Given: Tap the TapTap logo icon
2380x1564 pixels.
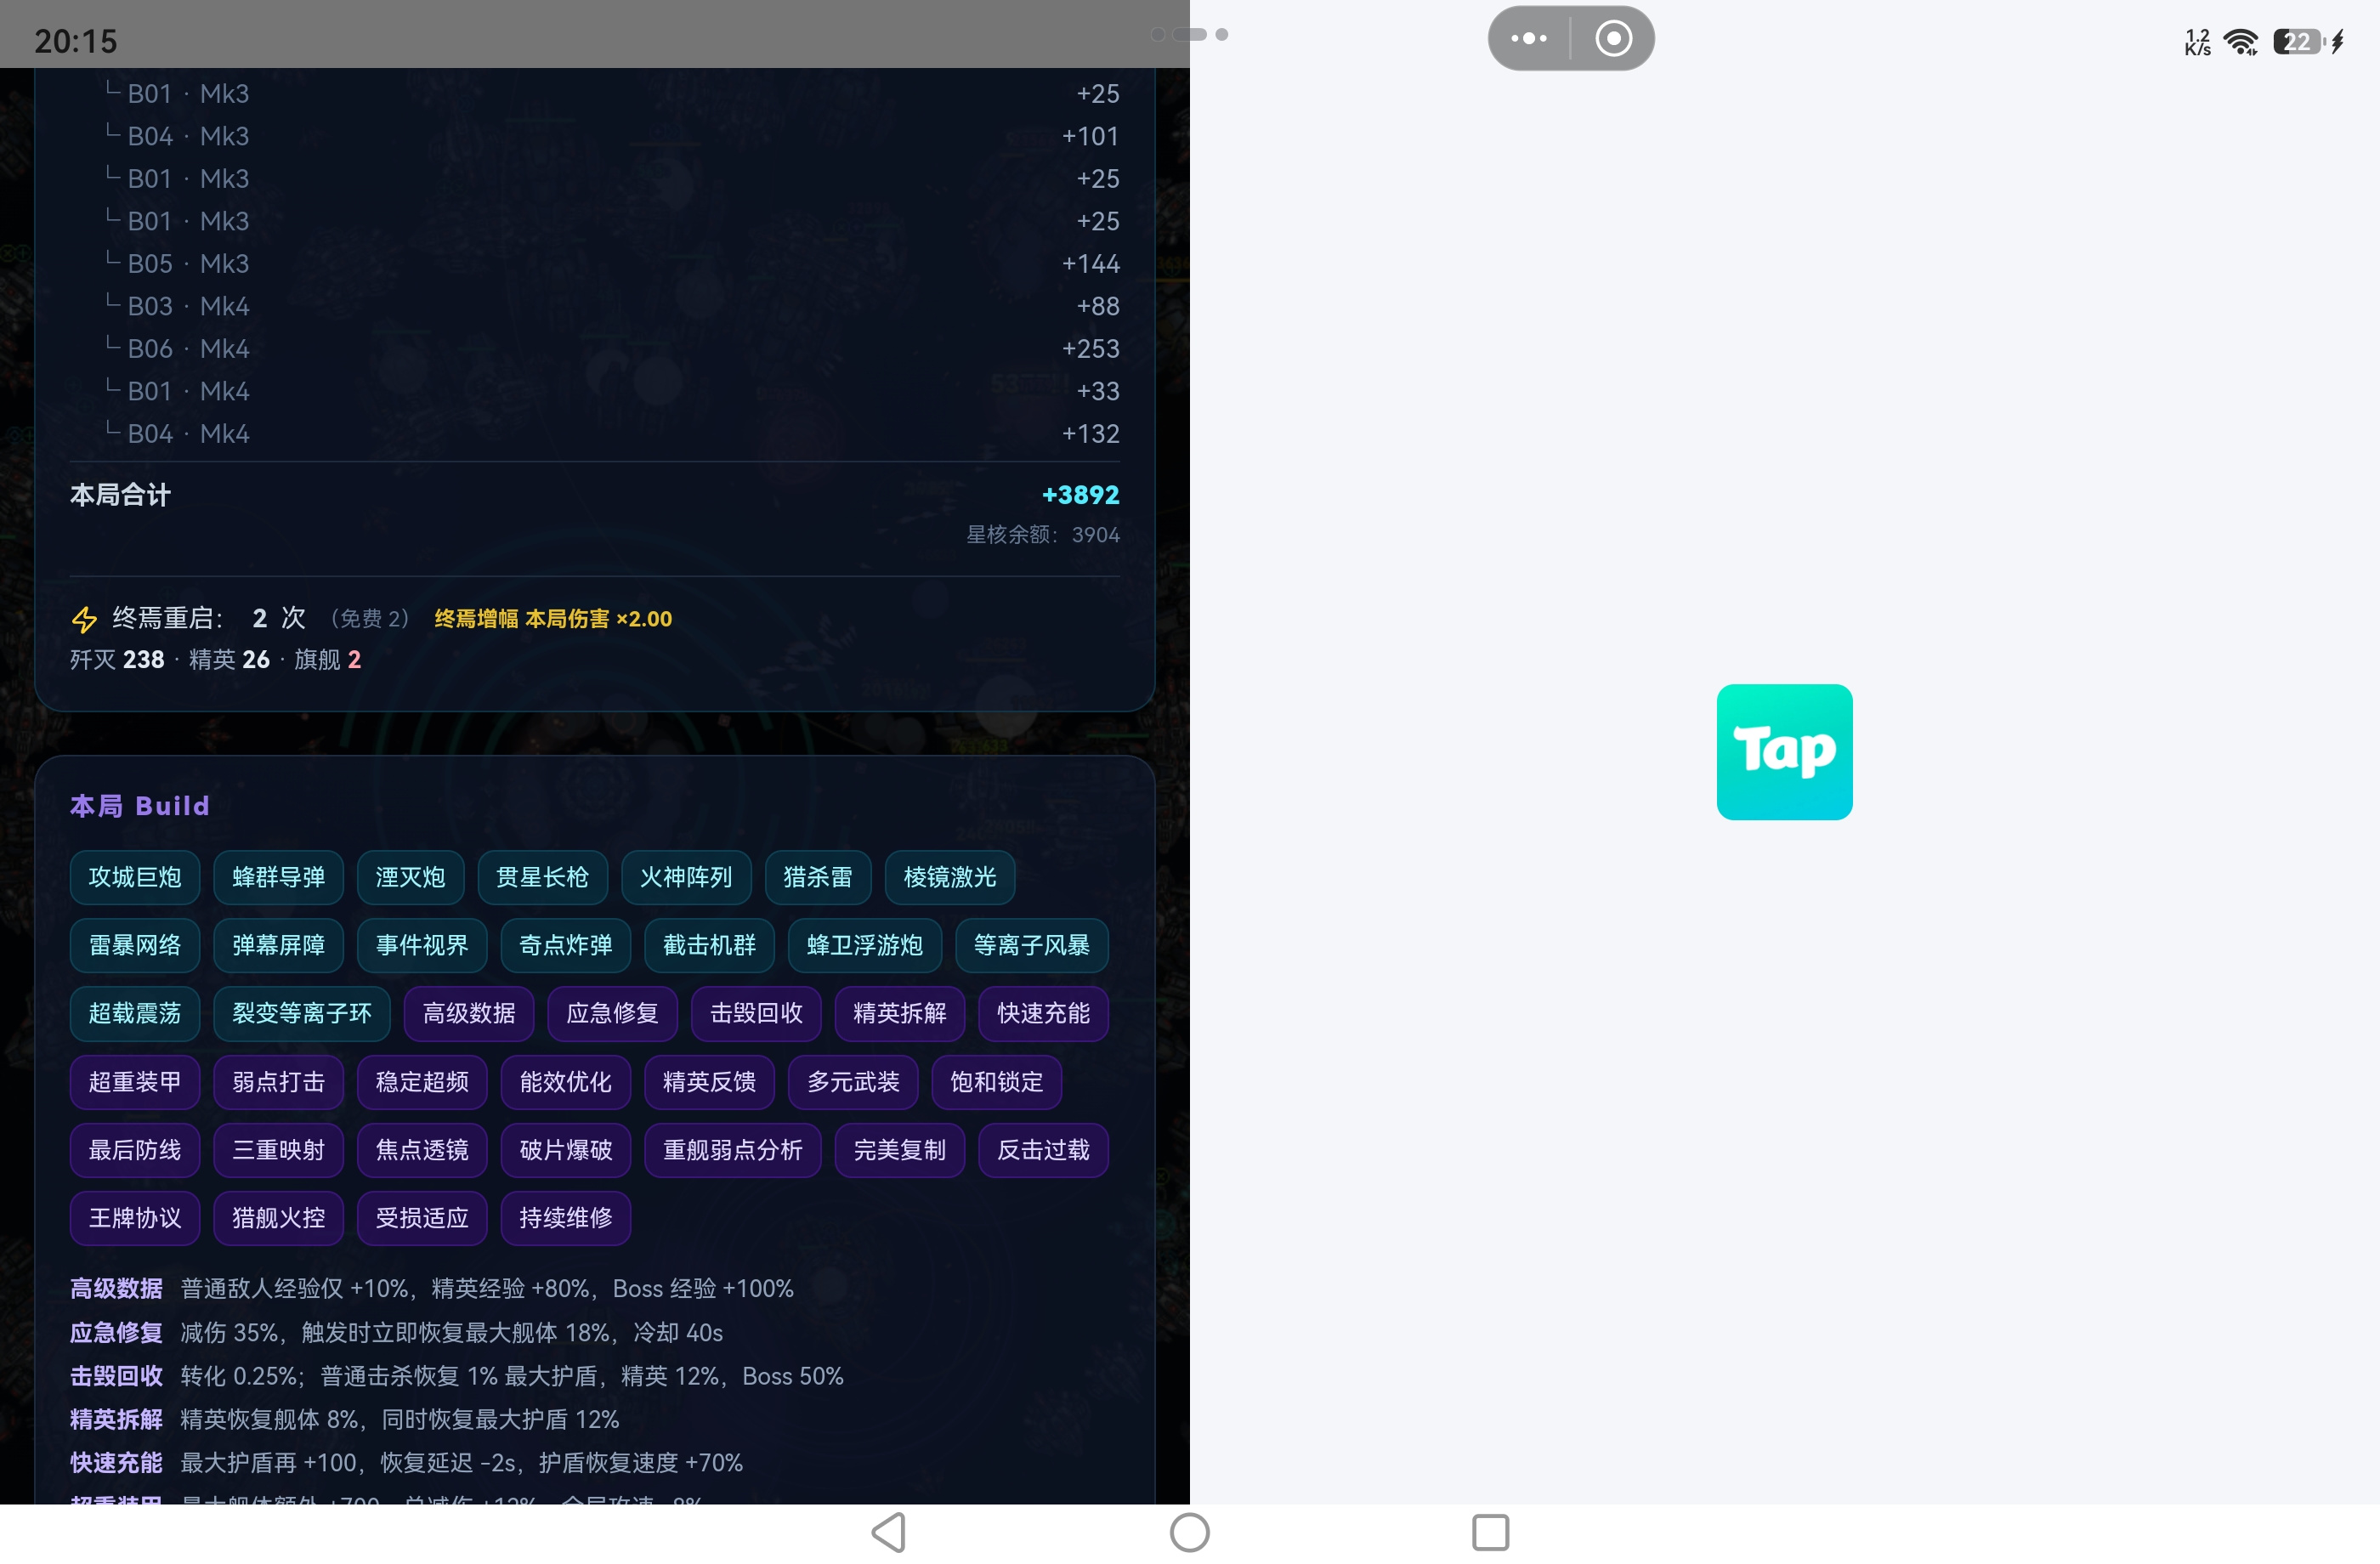Looking at the screenshot, I should (1784, 751).
